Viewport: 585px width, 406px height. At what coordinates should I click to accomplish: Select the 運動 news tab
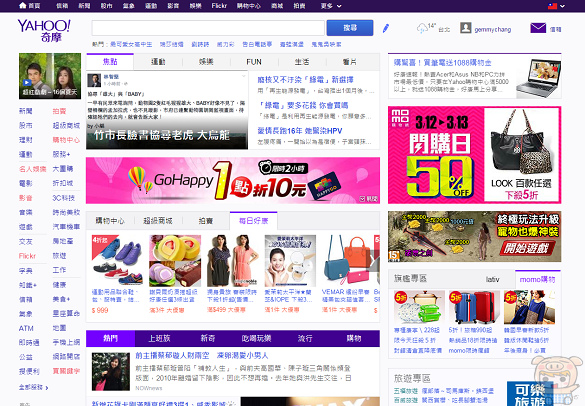[158, 62]
